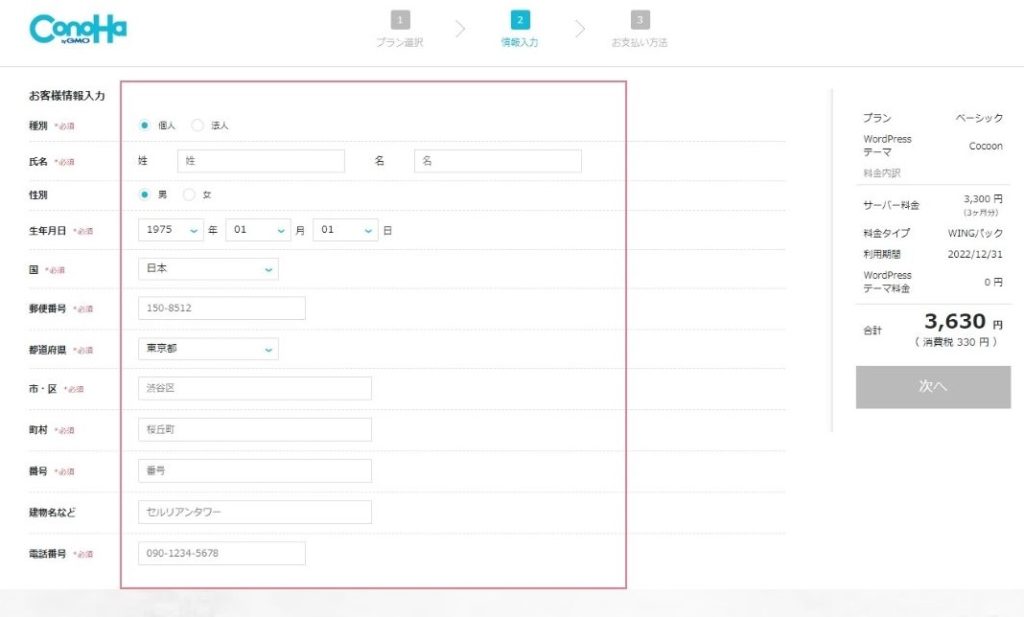Click the 建物名など building name field
The width and height of the screenshot is (1024, 617).
click(254, 512)
